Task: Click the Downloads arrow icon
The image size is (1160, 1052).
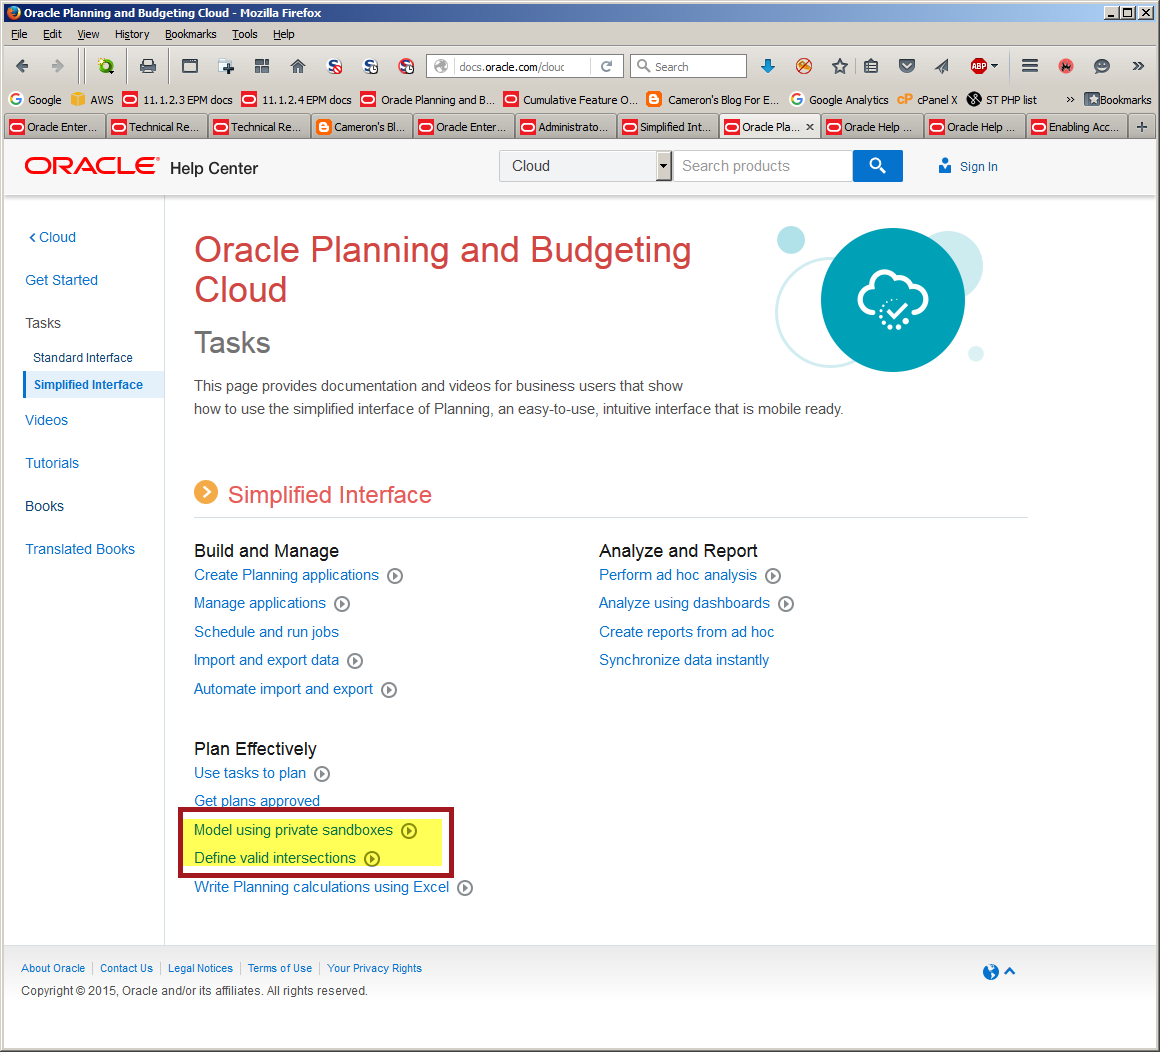Action: pyautogui.click(x=768, y=67)
